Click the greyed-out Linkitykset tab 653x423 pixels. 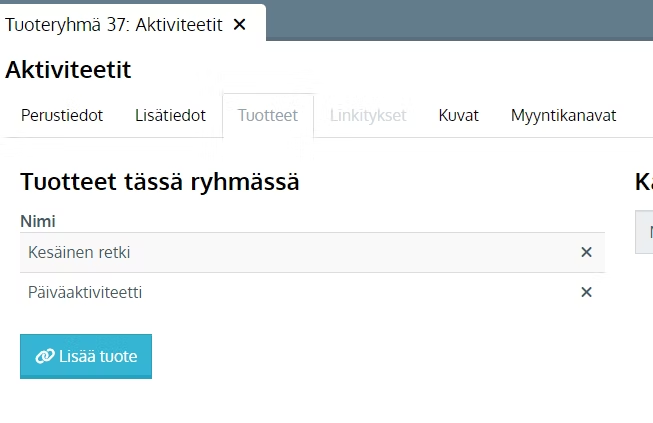[368, 115]
